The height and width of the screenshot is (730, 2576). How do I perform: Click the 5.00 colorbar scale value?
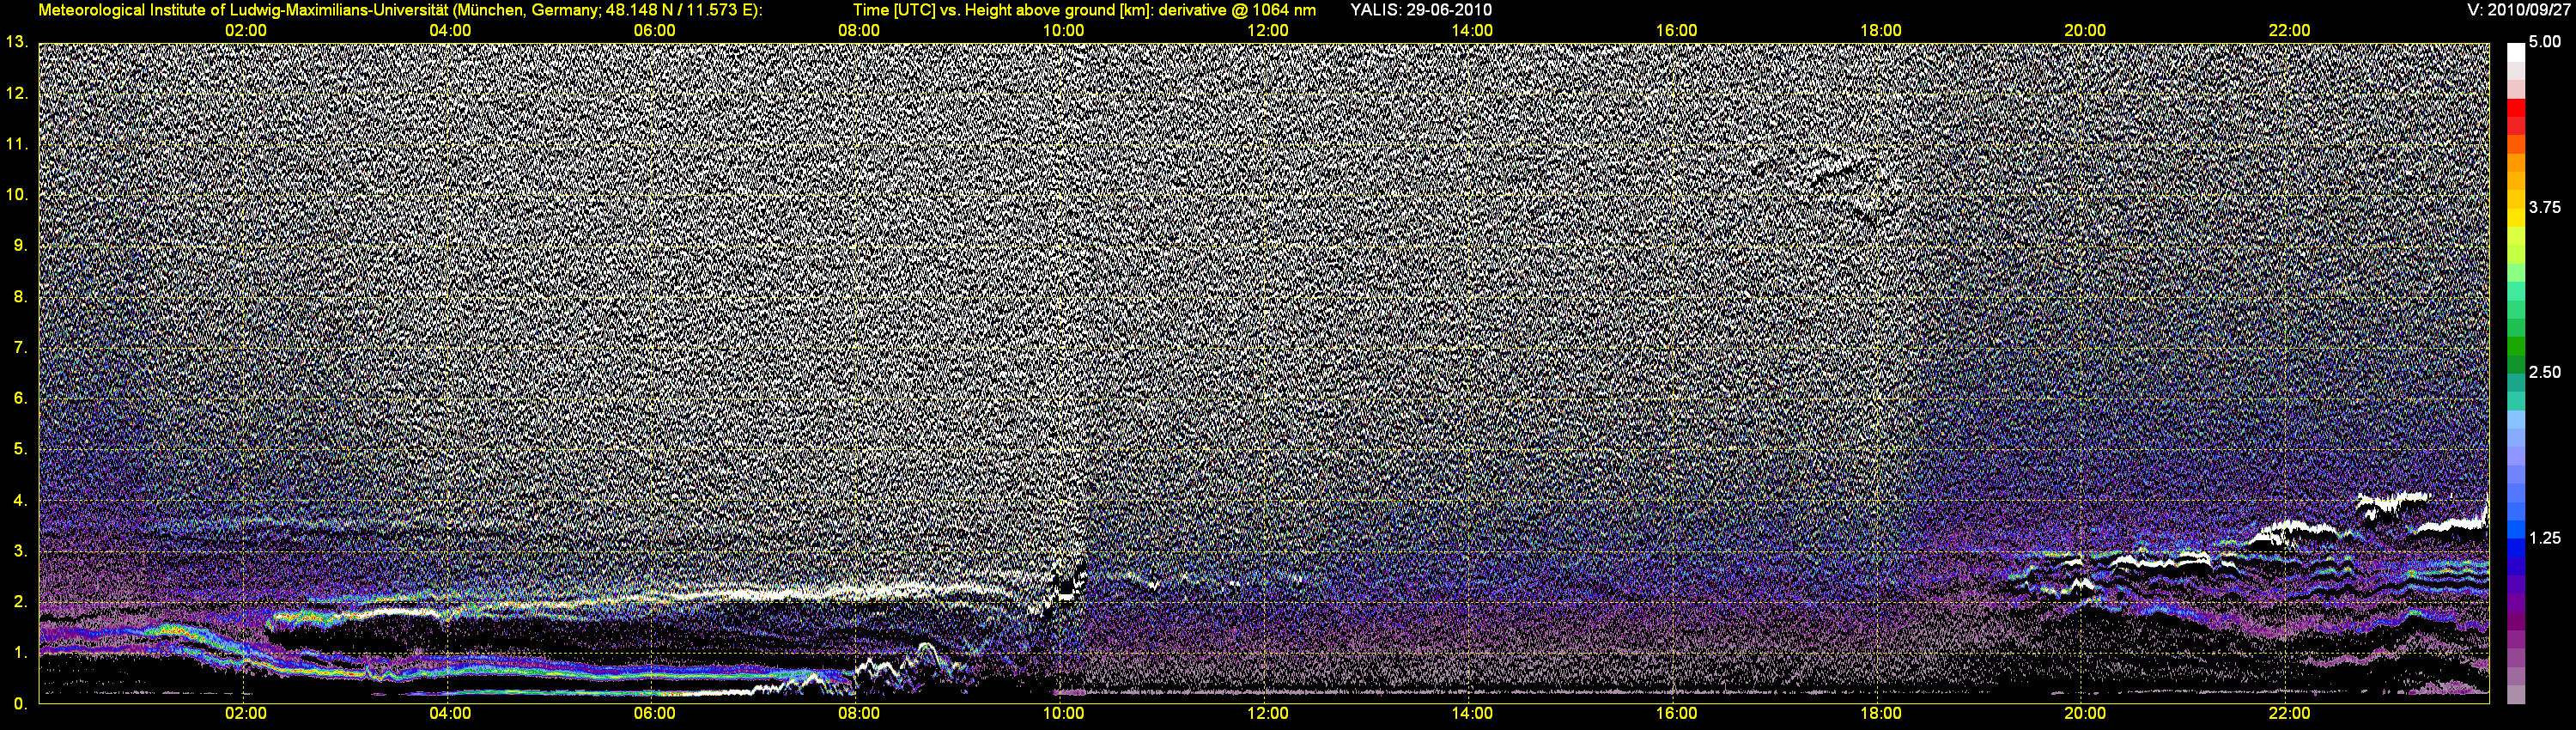tap(2545, 42)
